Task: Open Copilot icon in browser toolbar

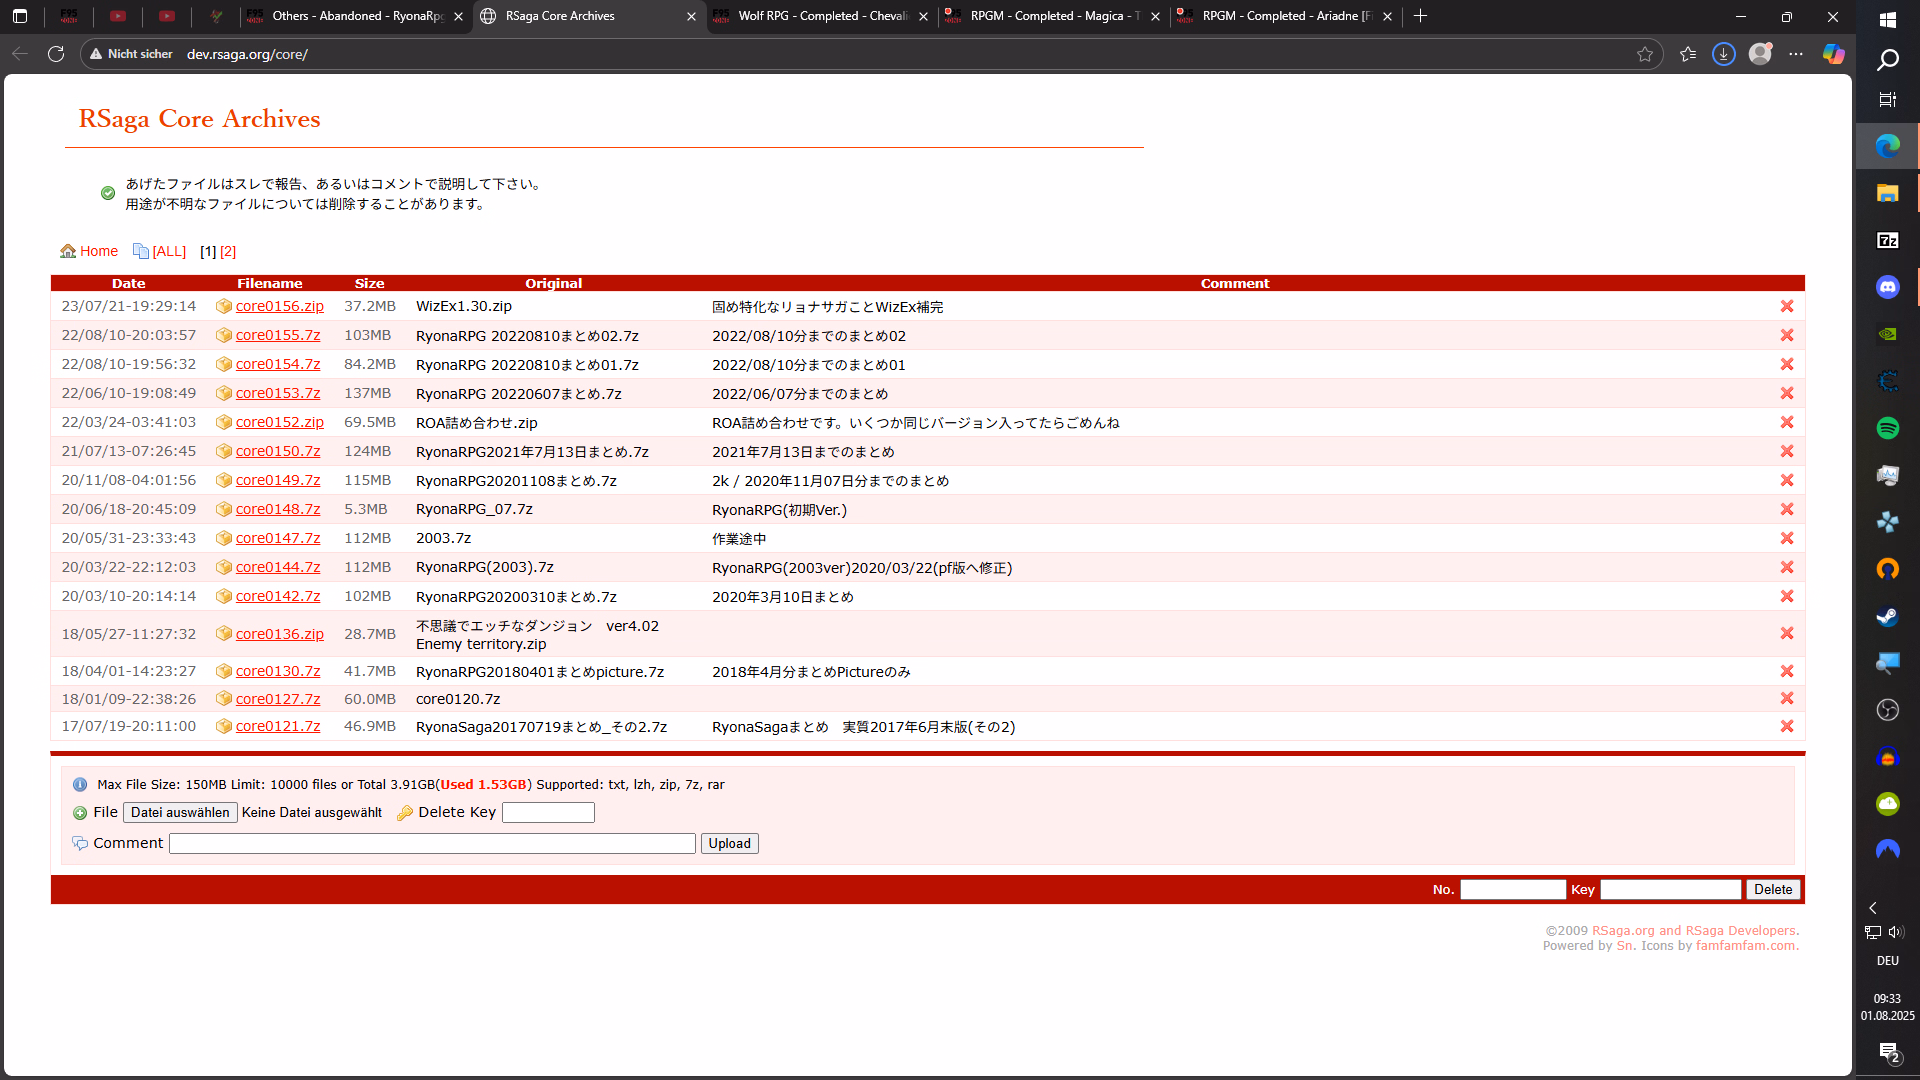Action: pos(1833,54)
